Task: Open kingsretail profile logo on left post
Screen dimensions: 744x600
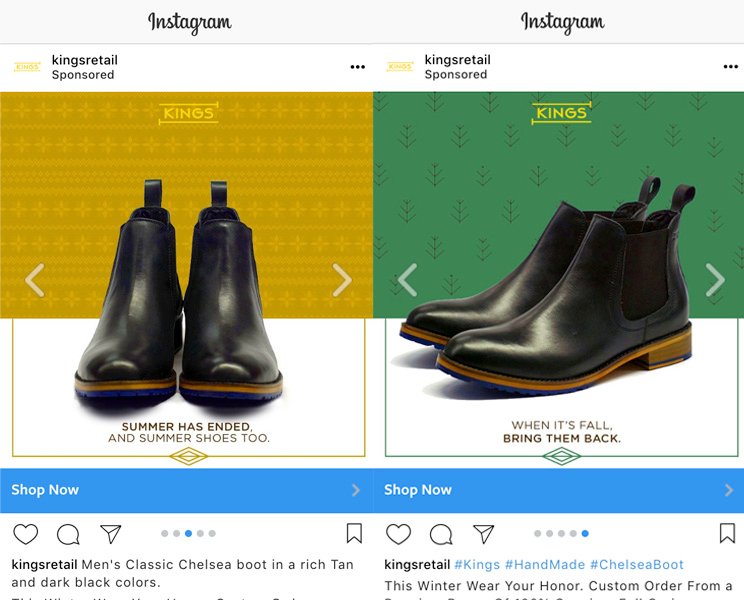Action: (x=27, y=67)
